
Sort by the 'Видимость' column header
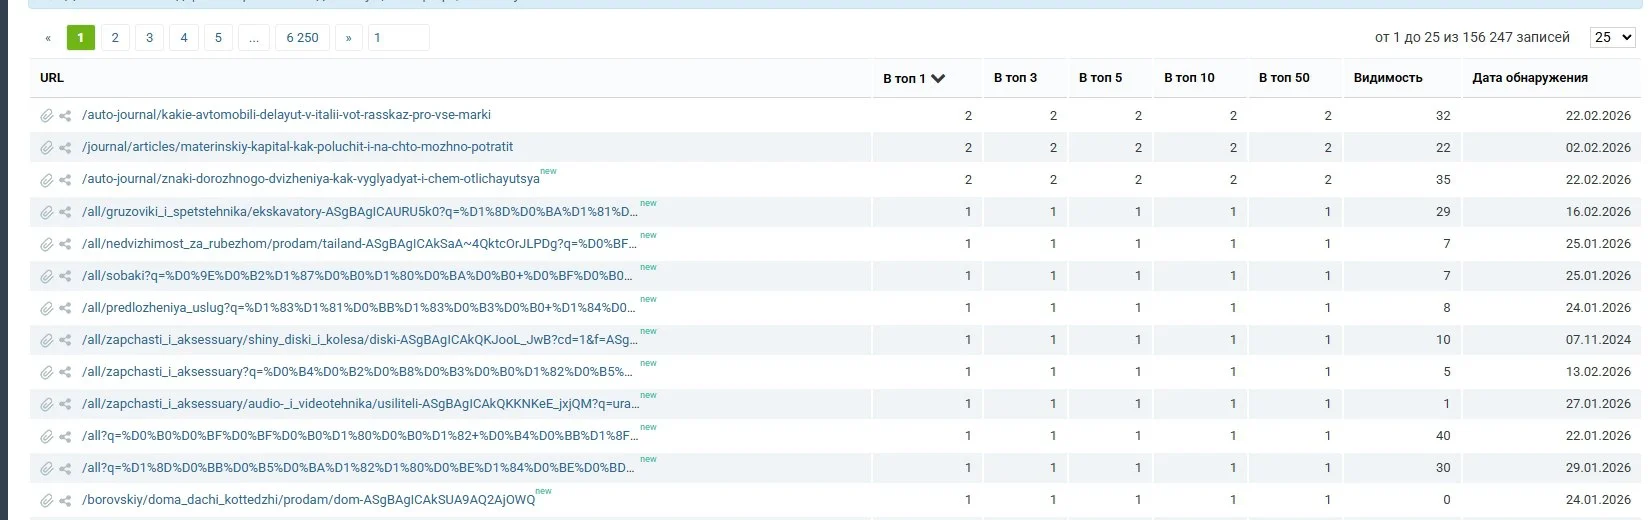pyautogui.click(x=1387, y=78)
